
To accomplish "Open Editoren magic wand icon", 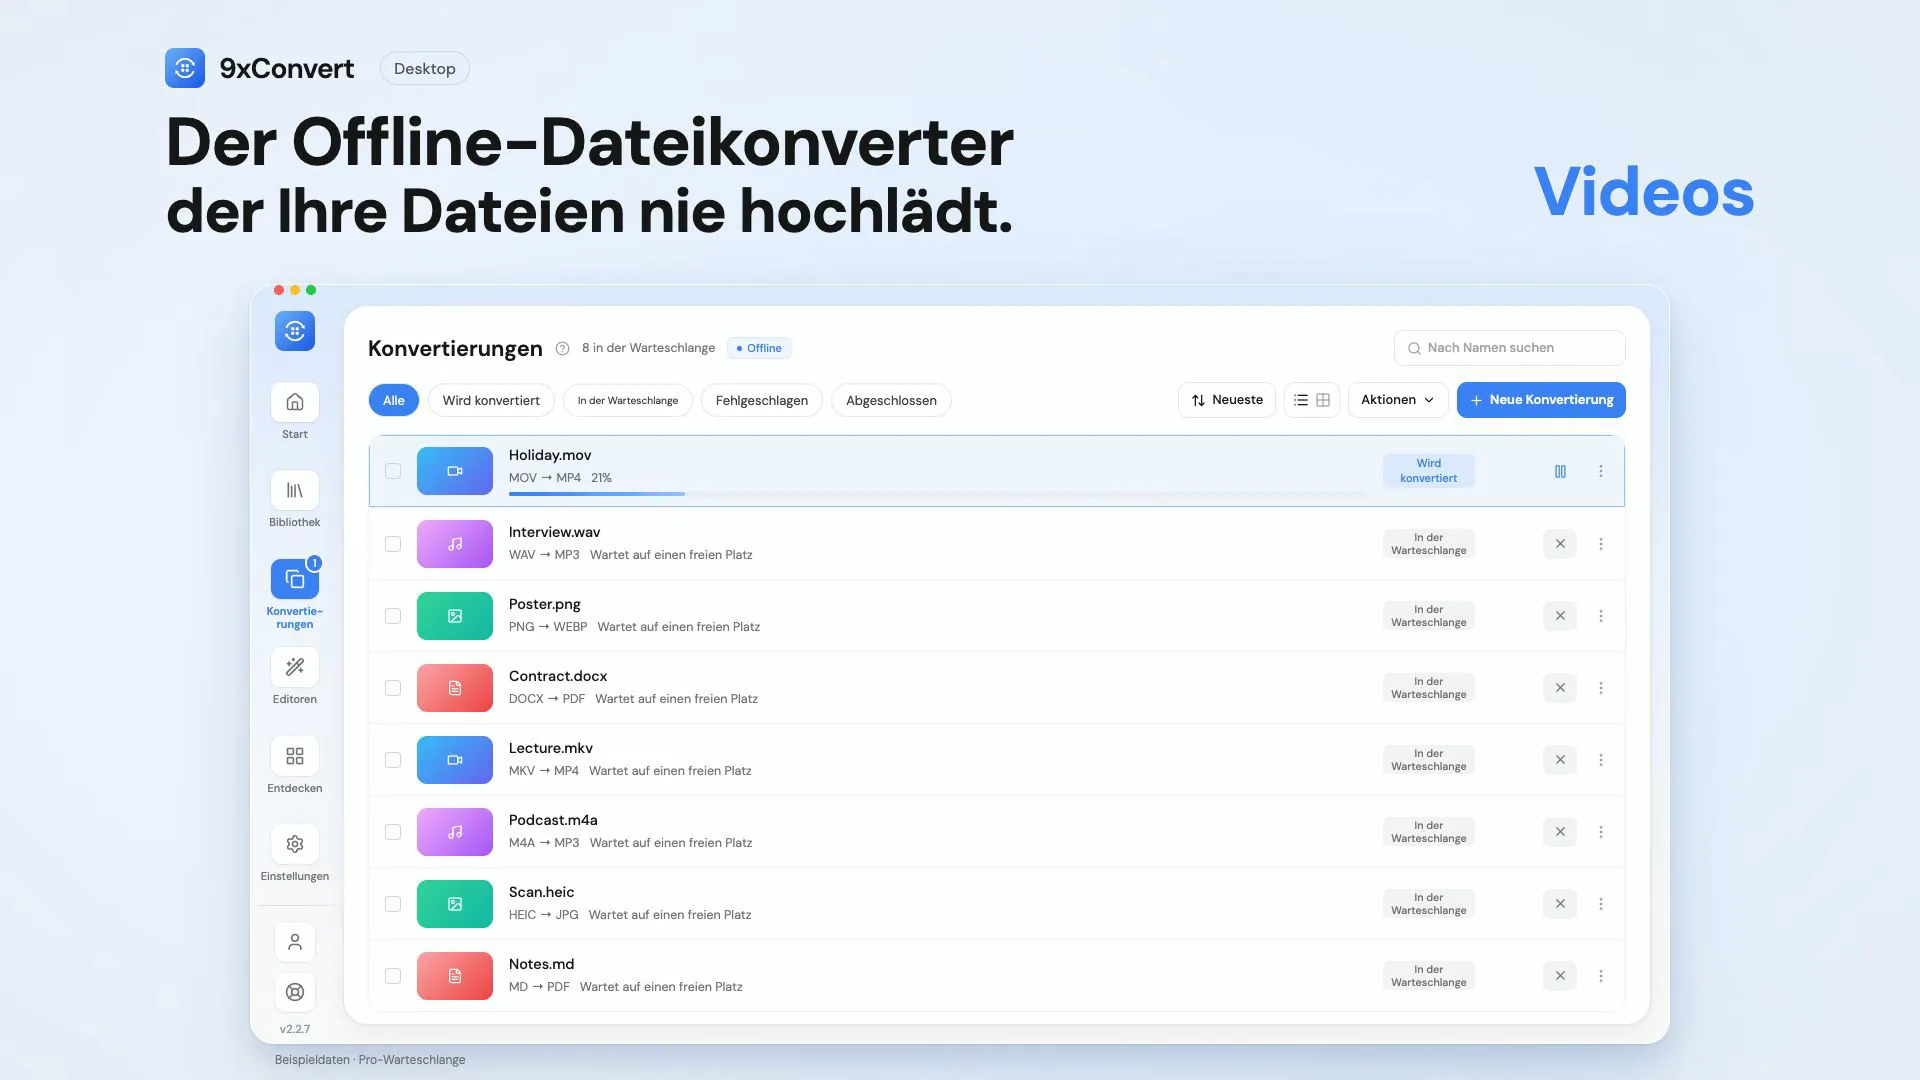I will (294, 667).
